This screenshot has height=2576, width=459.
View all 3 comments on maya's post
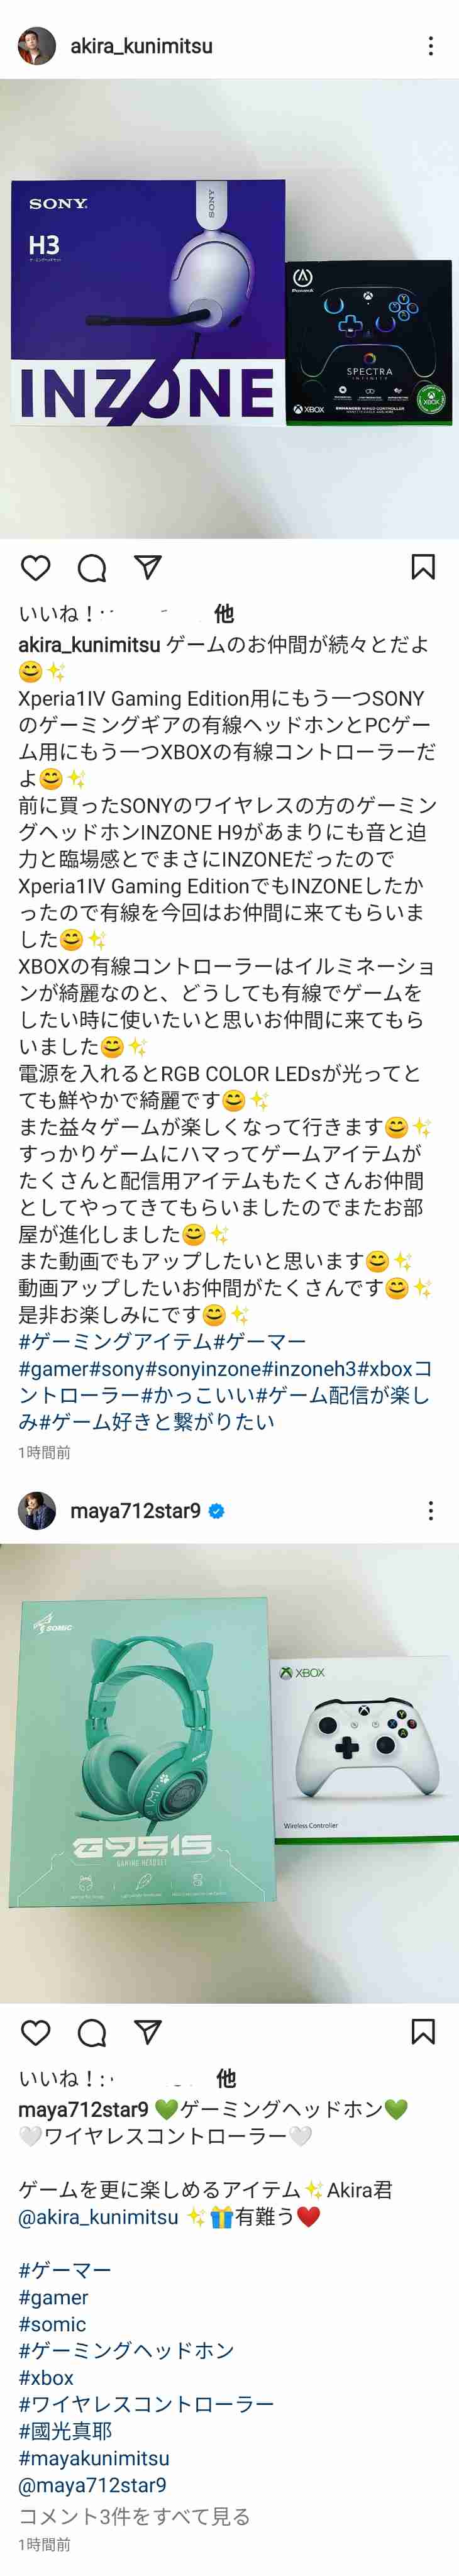(x=134, y=2515)
